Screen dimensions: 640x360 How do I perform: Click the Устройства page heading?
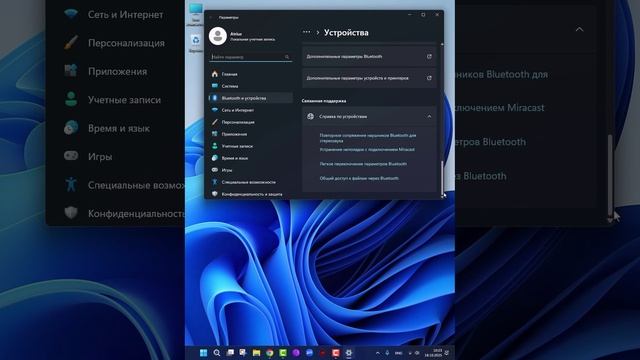[x=346, y=33]
